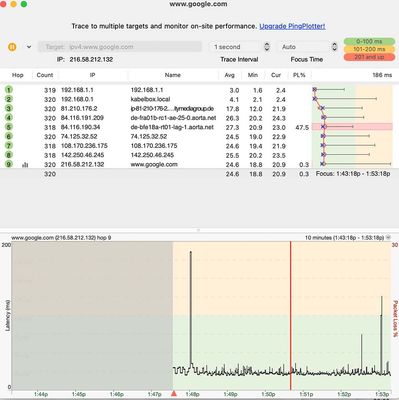Image resolution: width=399 pixels, height=400 pixels.
Task: Select the hop 3 green circle icon
Action: click(x=9, y=108)
